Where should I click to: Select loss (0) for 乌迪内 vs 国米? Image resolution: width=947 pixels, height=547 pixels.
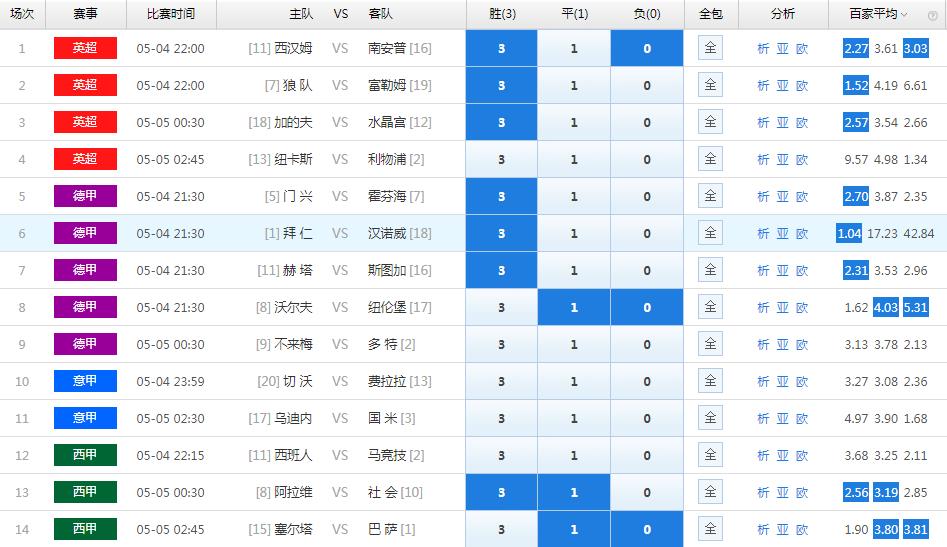647,418
